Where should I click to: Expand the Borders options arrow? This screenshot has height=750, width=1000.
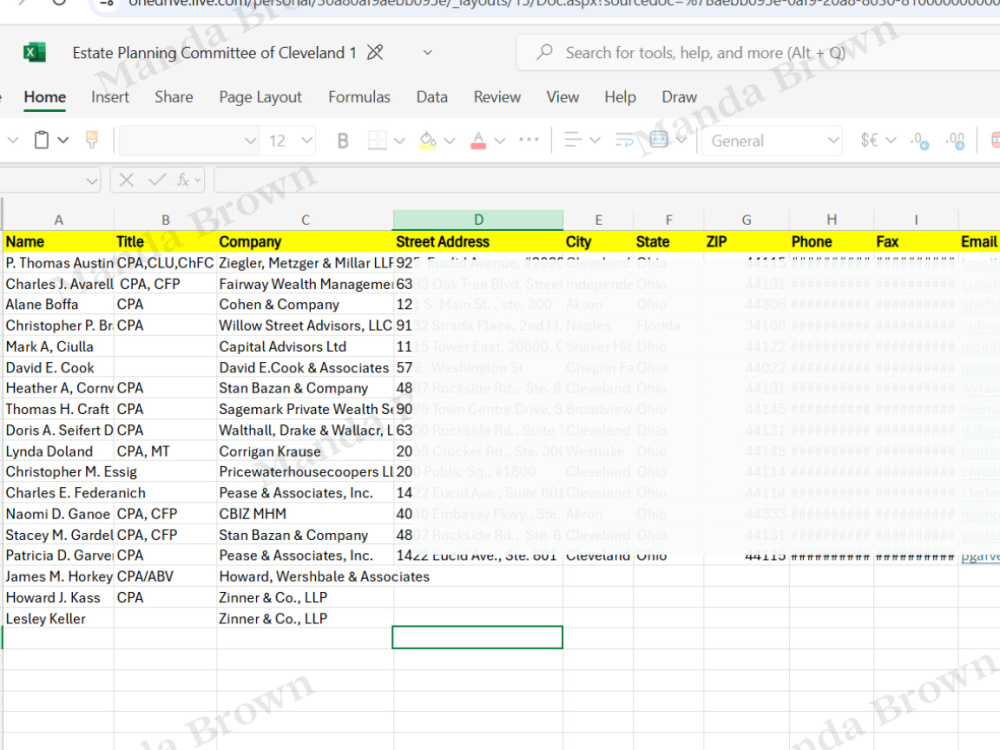point(400,140)
